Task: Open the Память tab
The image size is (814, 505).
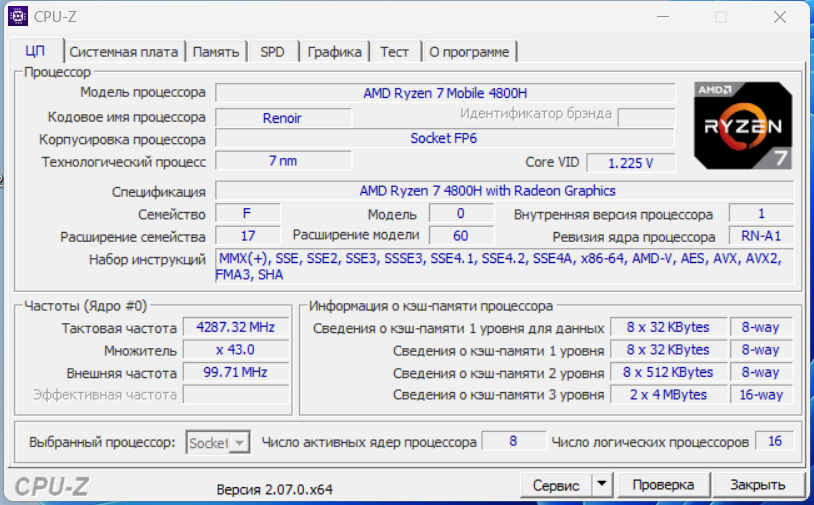Action: pyautogui.click(x=215, y=52)
